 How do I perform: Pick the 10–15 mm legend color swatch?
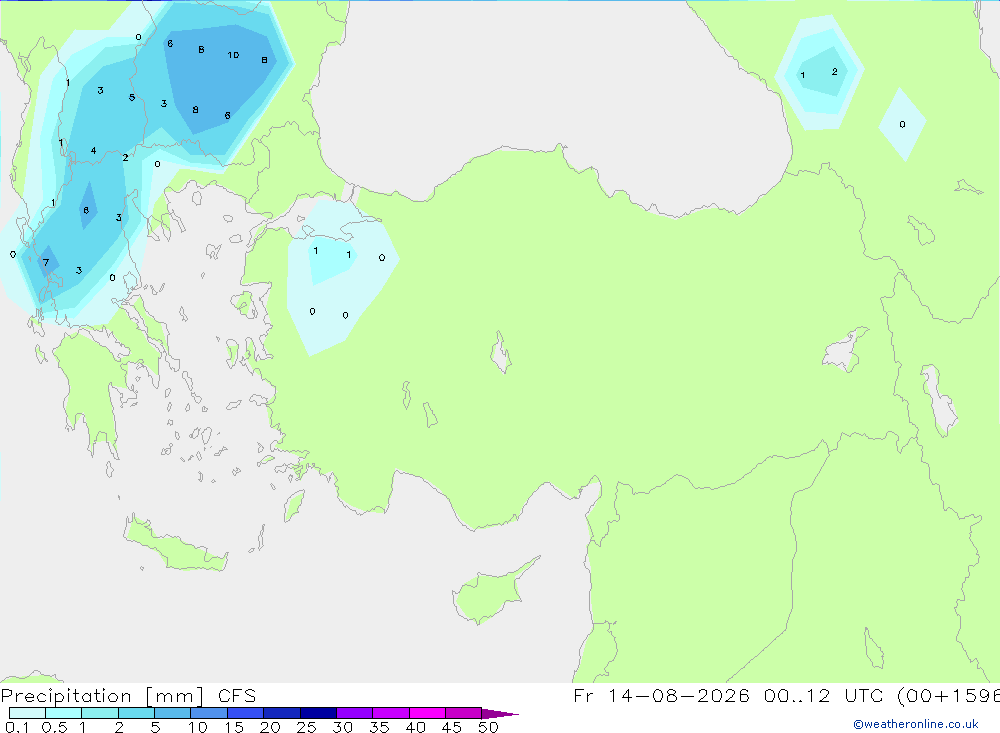209,713
